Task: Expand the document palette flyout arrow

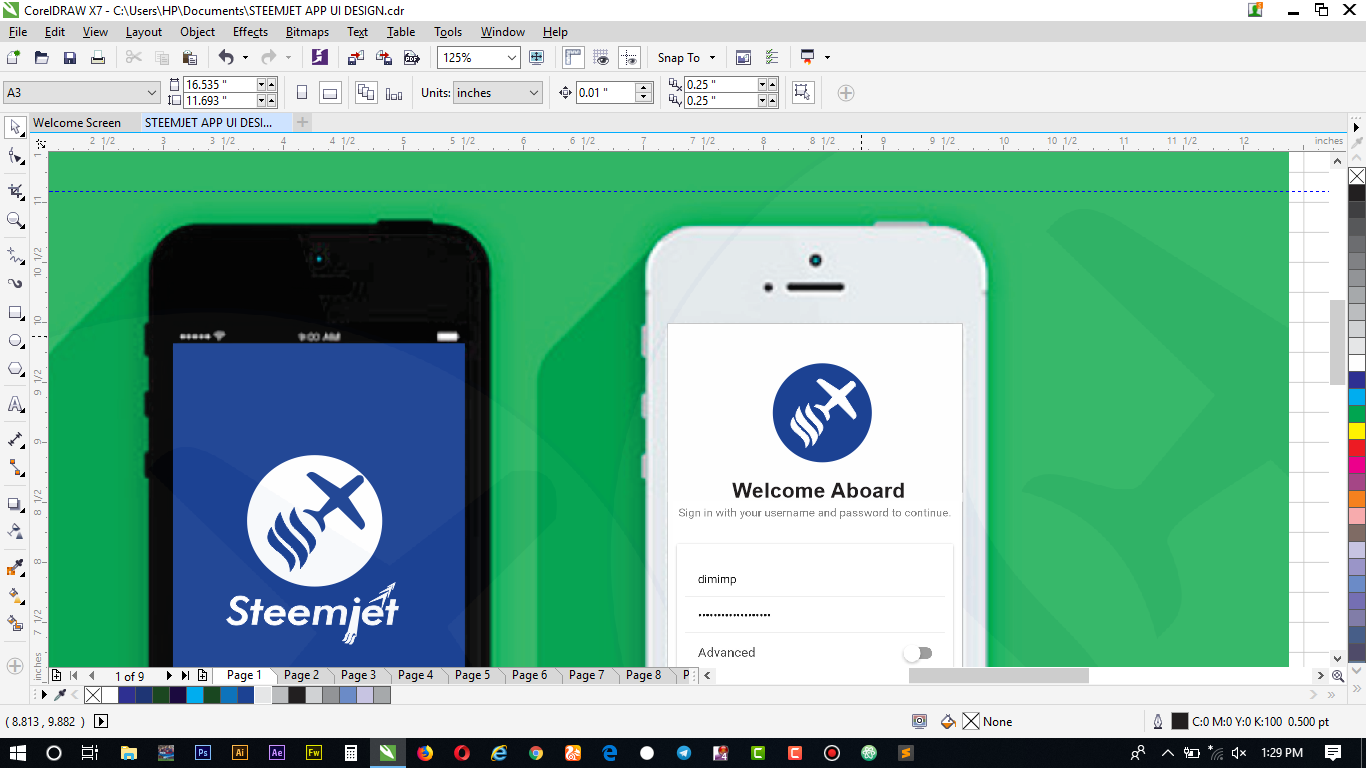Action: point(44,694)
